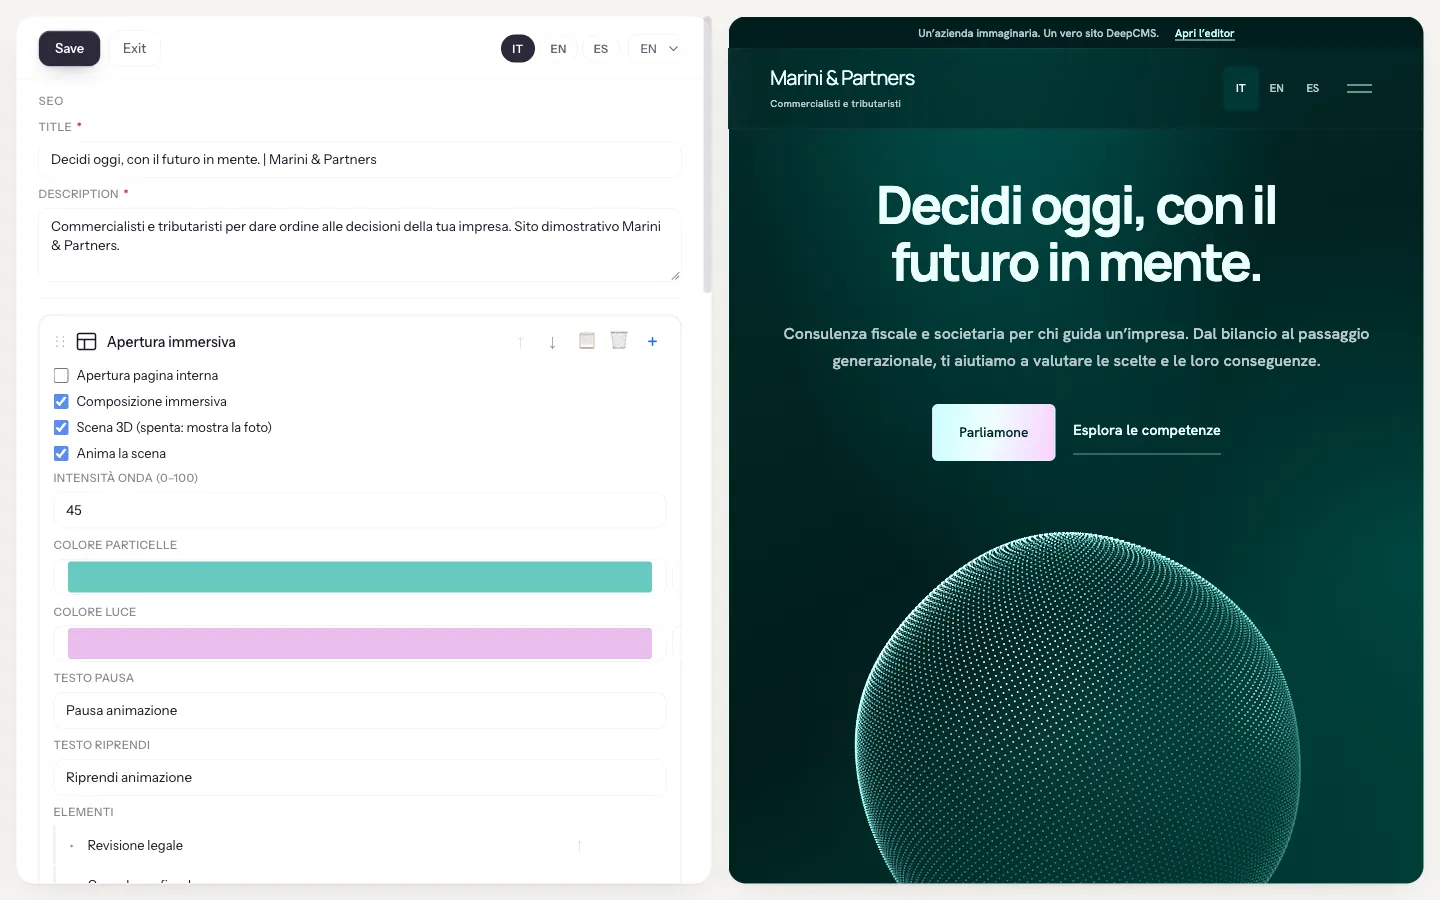Select ES language in site preview
1440x900 pixels.
[x=1312, y=88]
